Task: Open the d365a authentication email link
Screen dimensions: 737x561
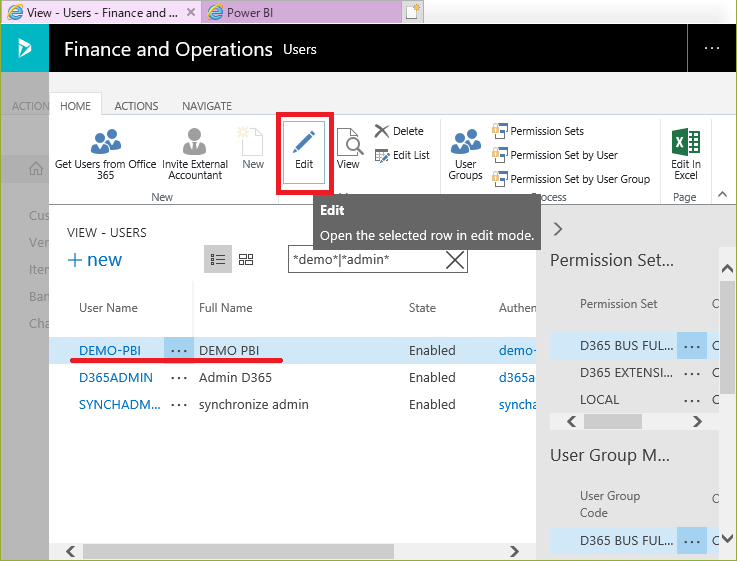Action: click(x=517, y=377)
